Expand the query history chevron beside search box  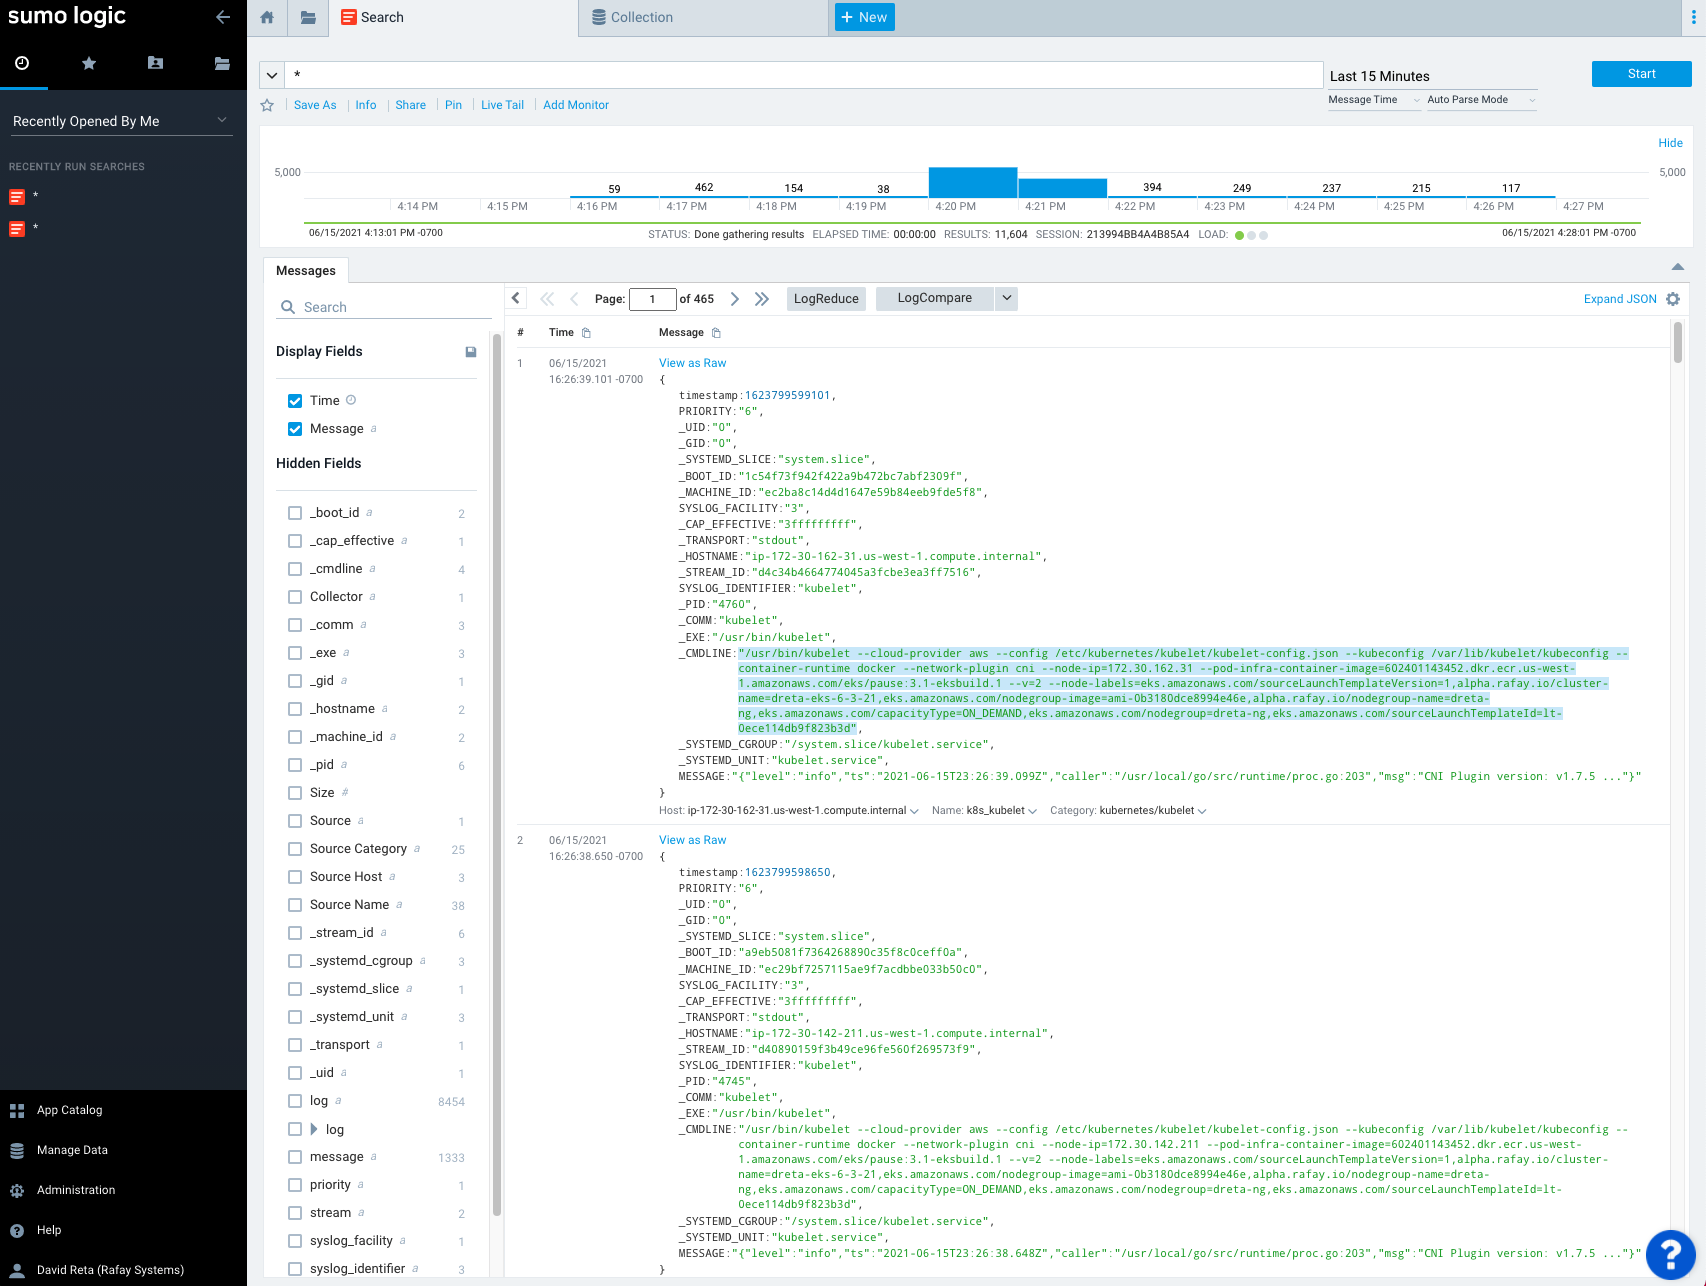[x=272, y=75]
